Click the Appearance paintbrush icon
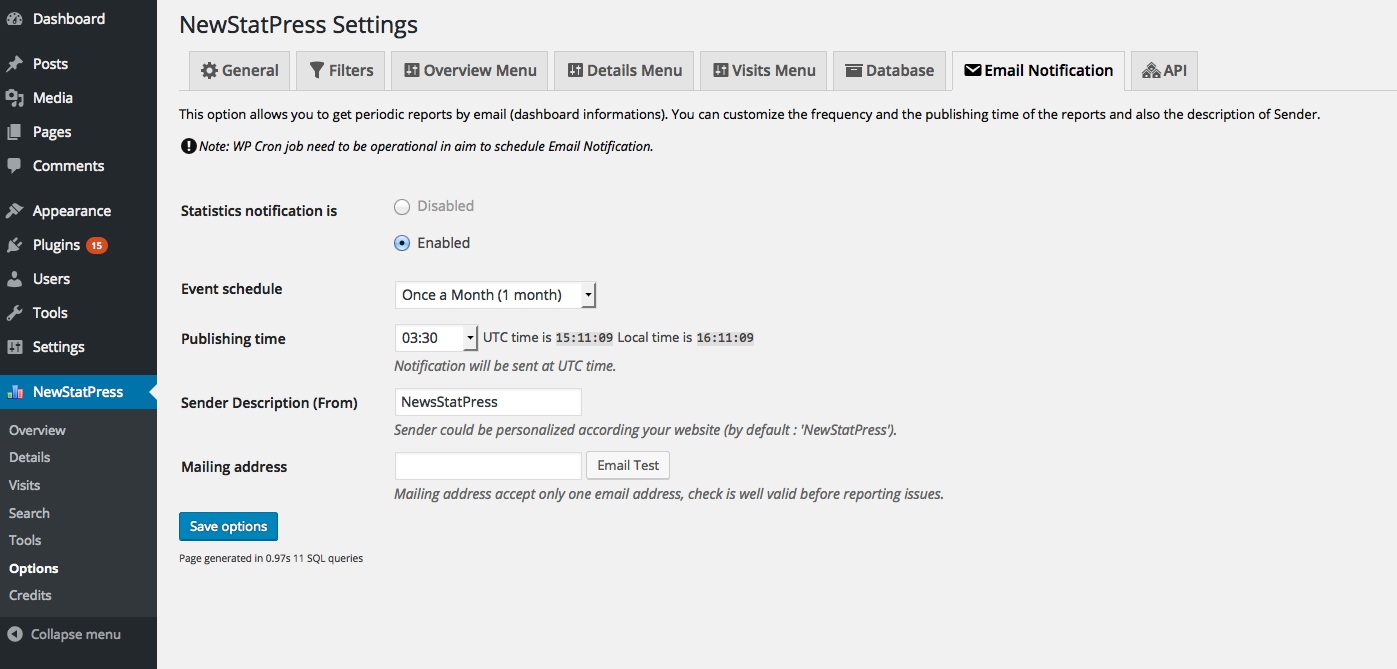 click(15, 211)
